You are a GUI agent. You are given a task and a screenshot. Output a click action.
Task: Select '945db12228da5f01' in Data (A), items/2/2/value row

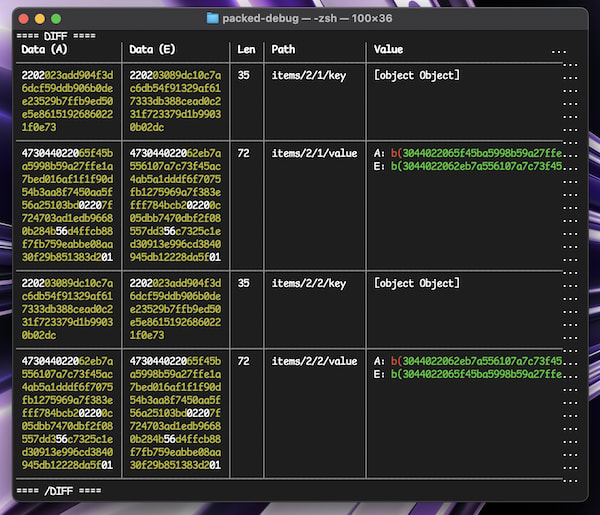pos(67,465)
